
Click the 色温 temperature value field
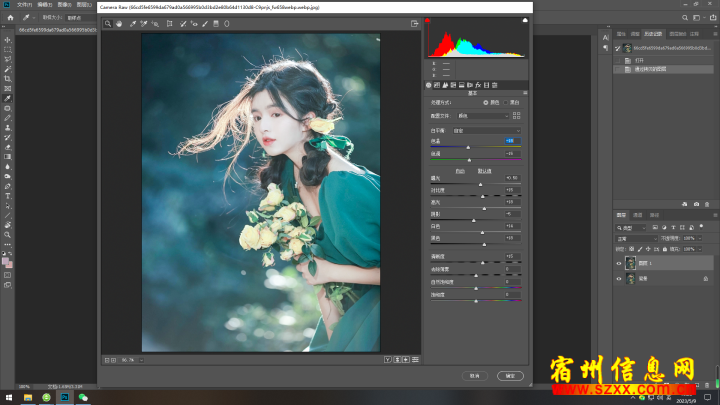(x=512, y=141)
